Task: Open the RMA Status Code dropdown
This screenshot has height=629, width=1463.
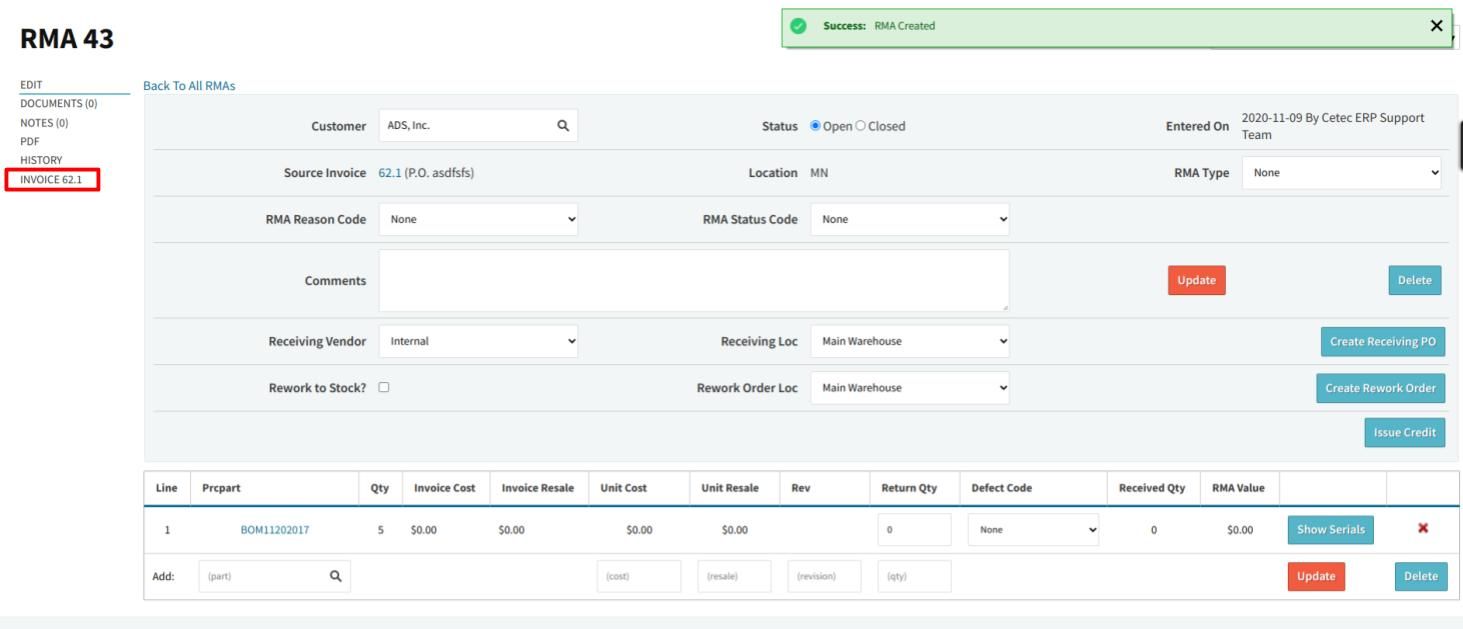Action: (x=909, y=220)
